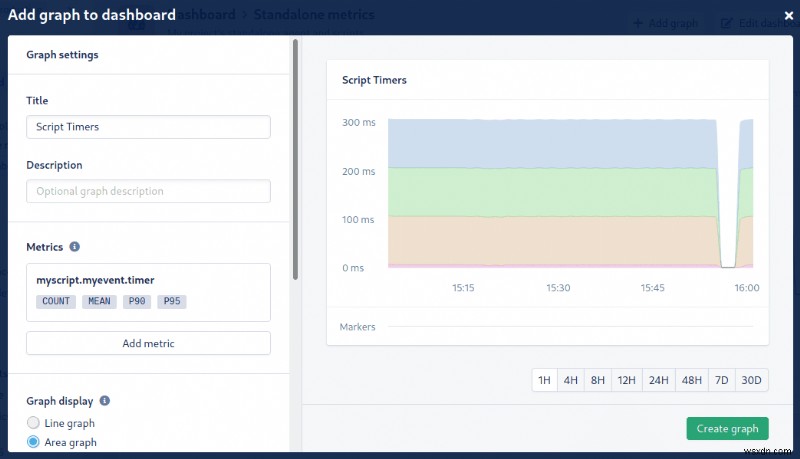Click the orange area in the chart
800x459 pixels.
(551, 240)
